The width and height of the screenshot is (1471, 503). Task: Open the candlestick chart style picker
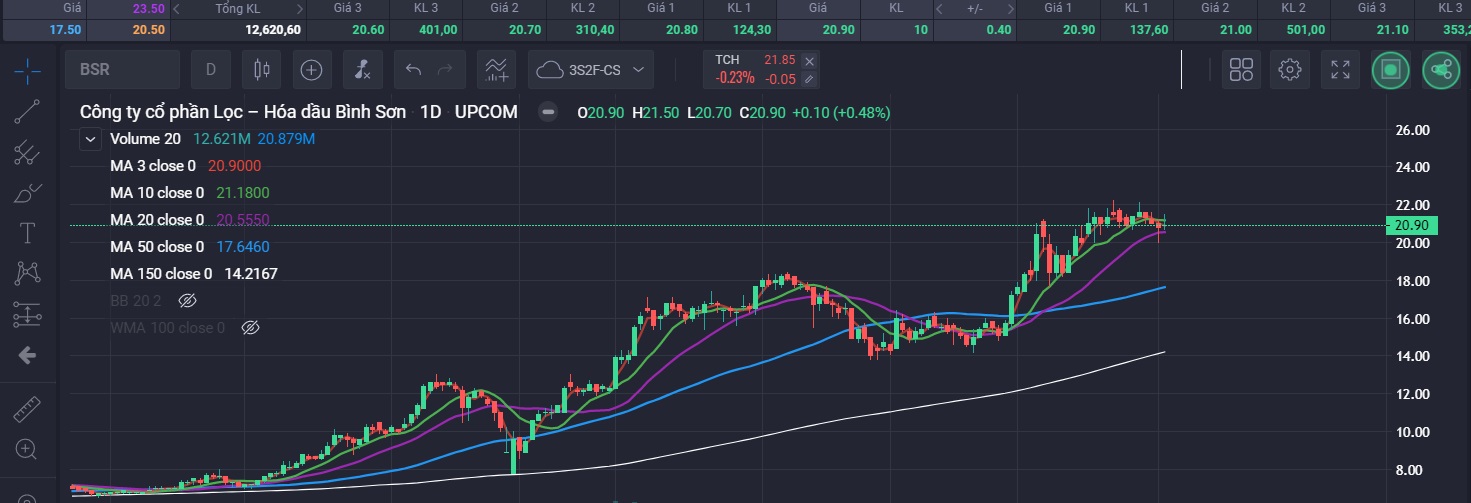point(262,70)
